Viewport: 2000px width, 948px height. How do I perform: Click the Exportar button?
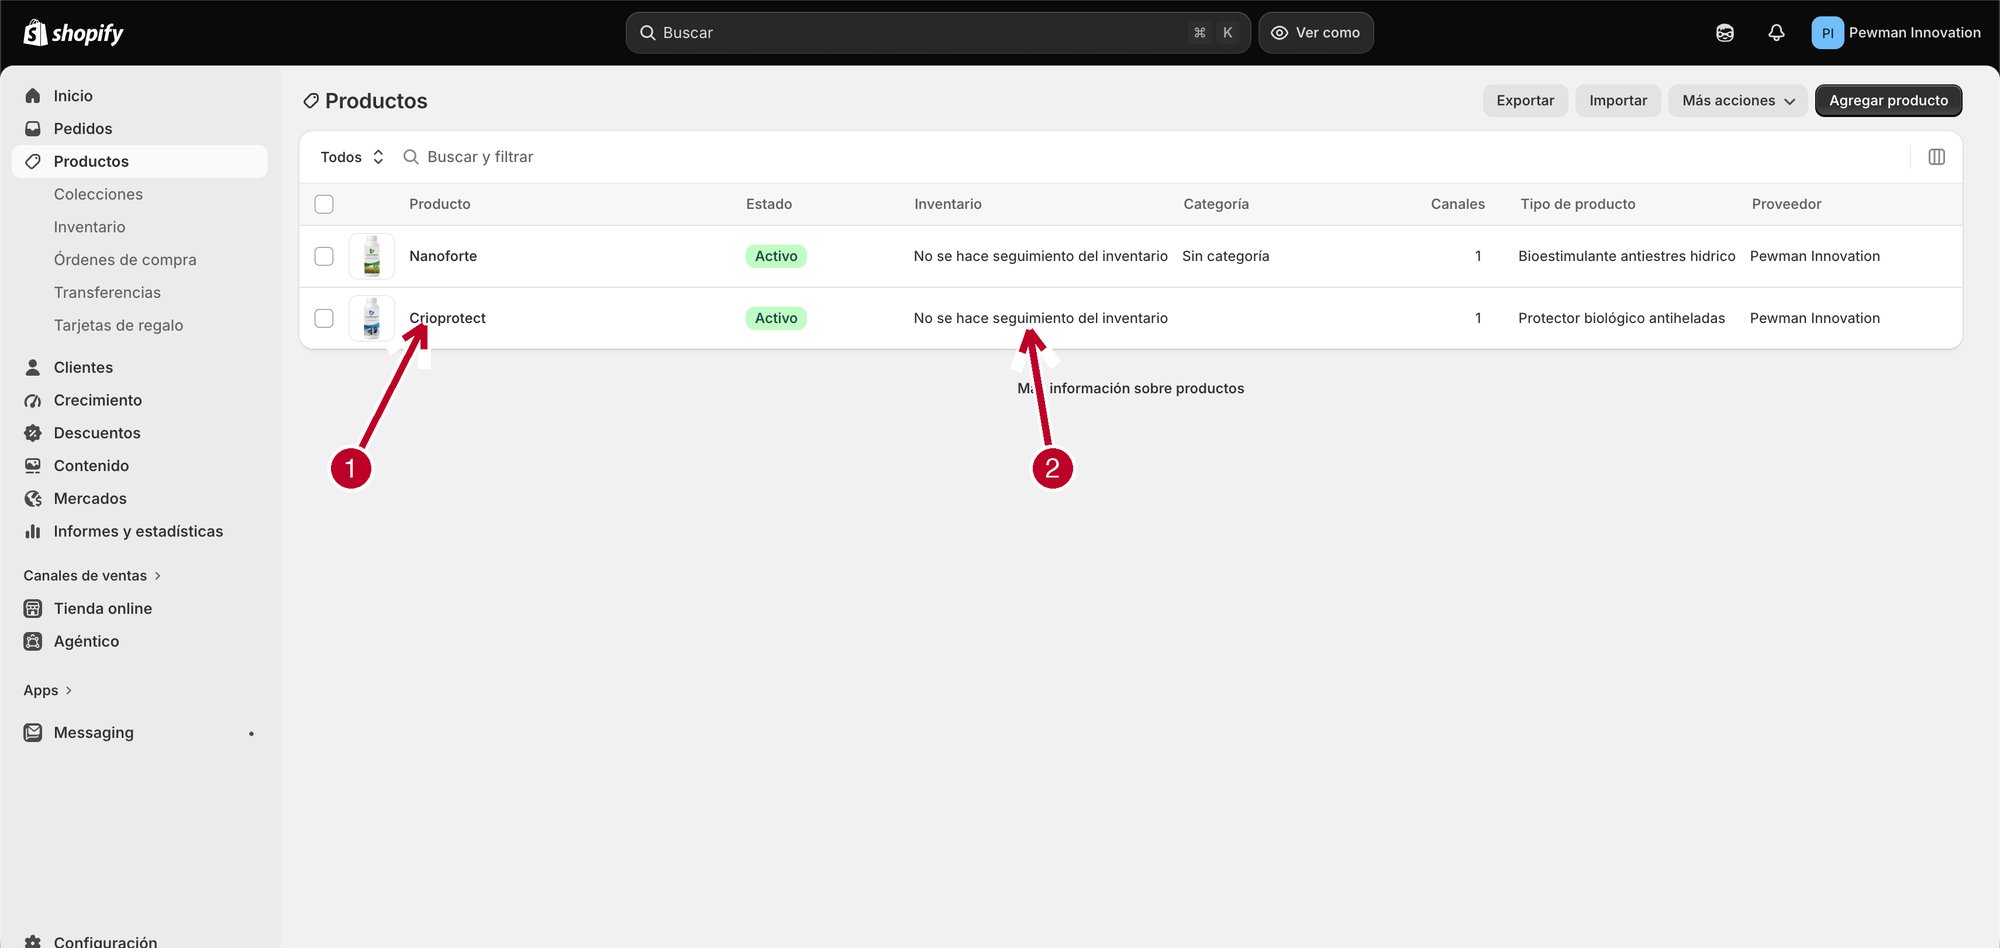(x=1525, y=100)
